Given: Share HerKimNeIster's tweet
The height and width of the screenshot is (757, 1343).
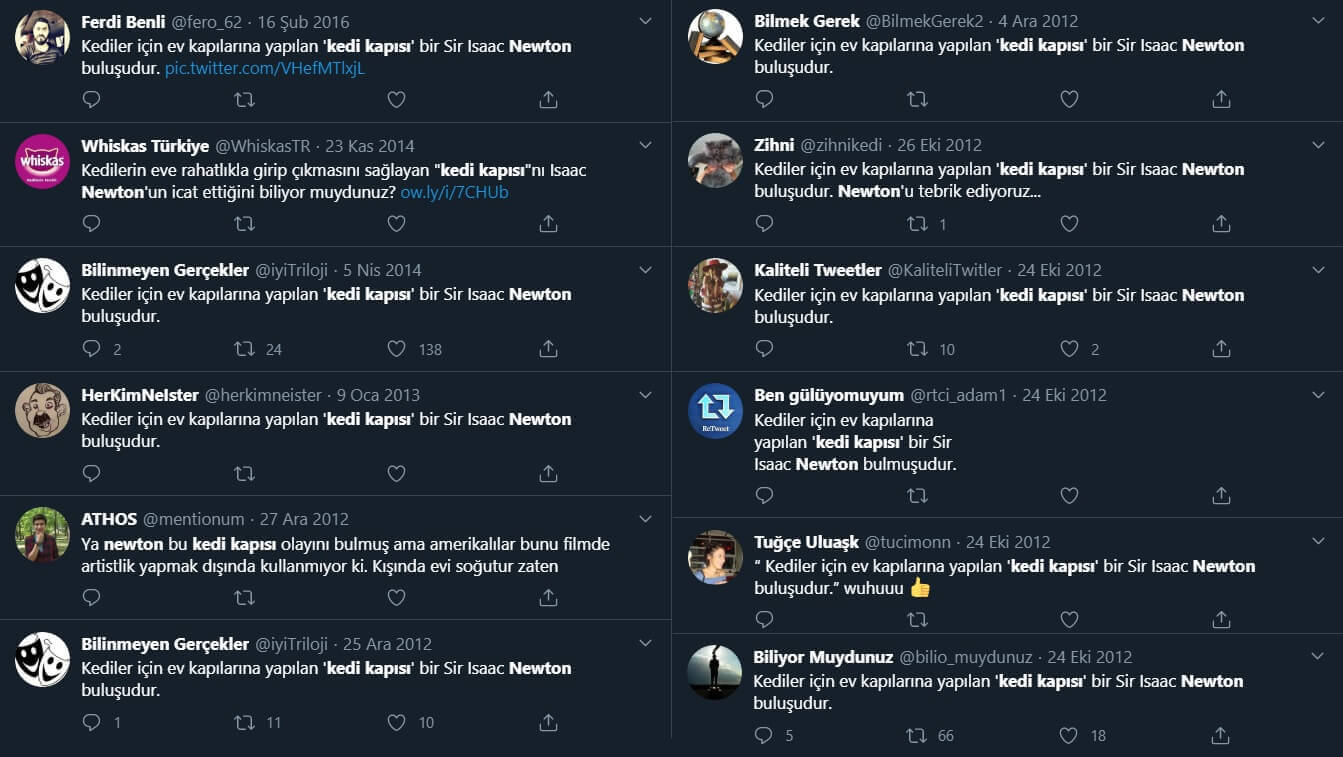Looking at the screenshot, I should tap(548, 473).
